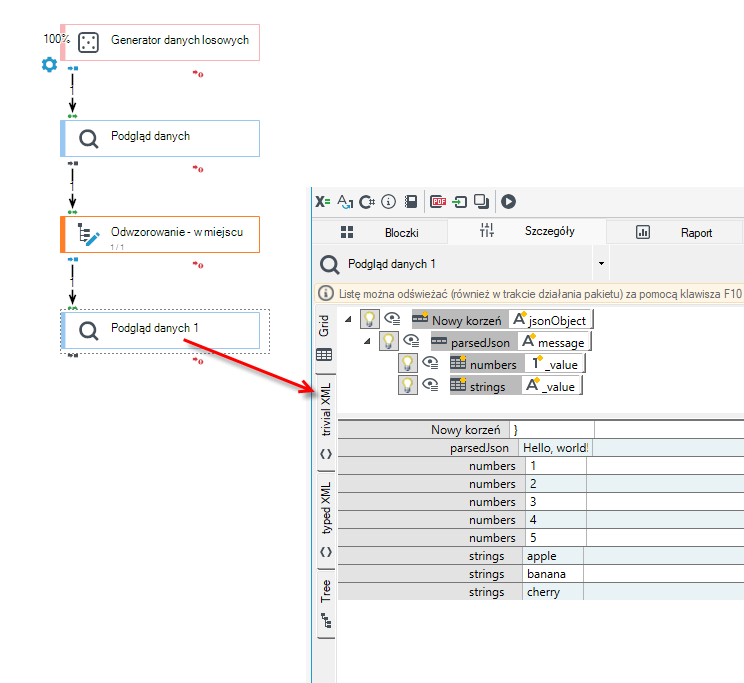Toggle the lightbulb for Nowy korzeń

[x=370, y=319]
